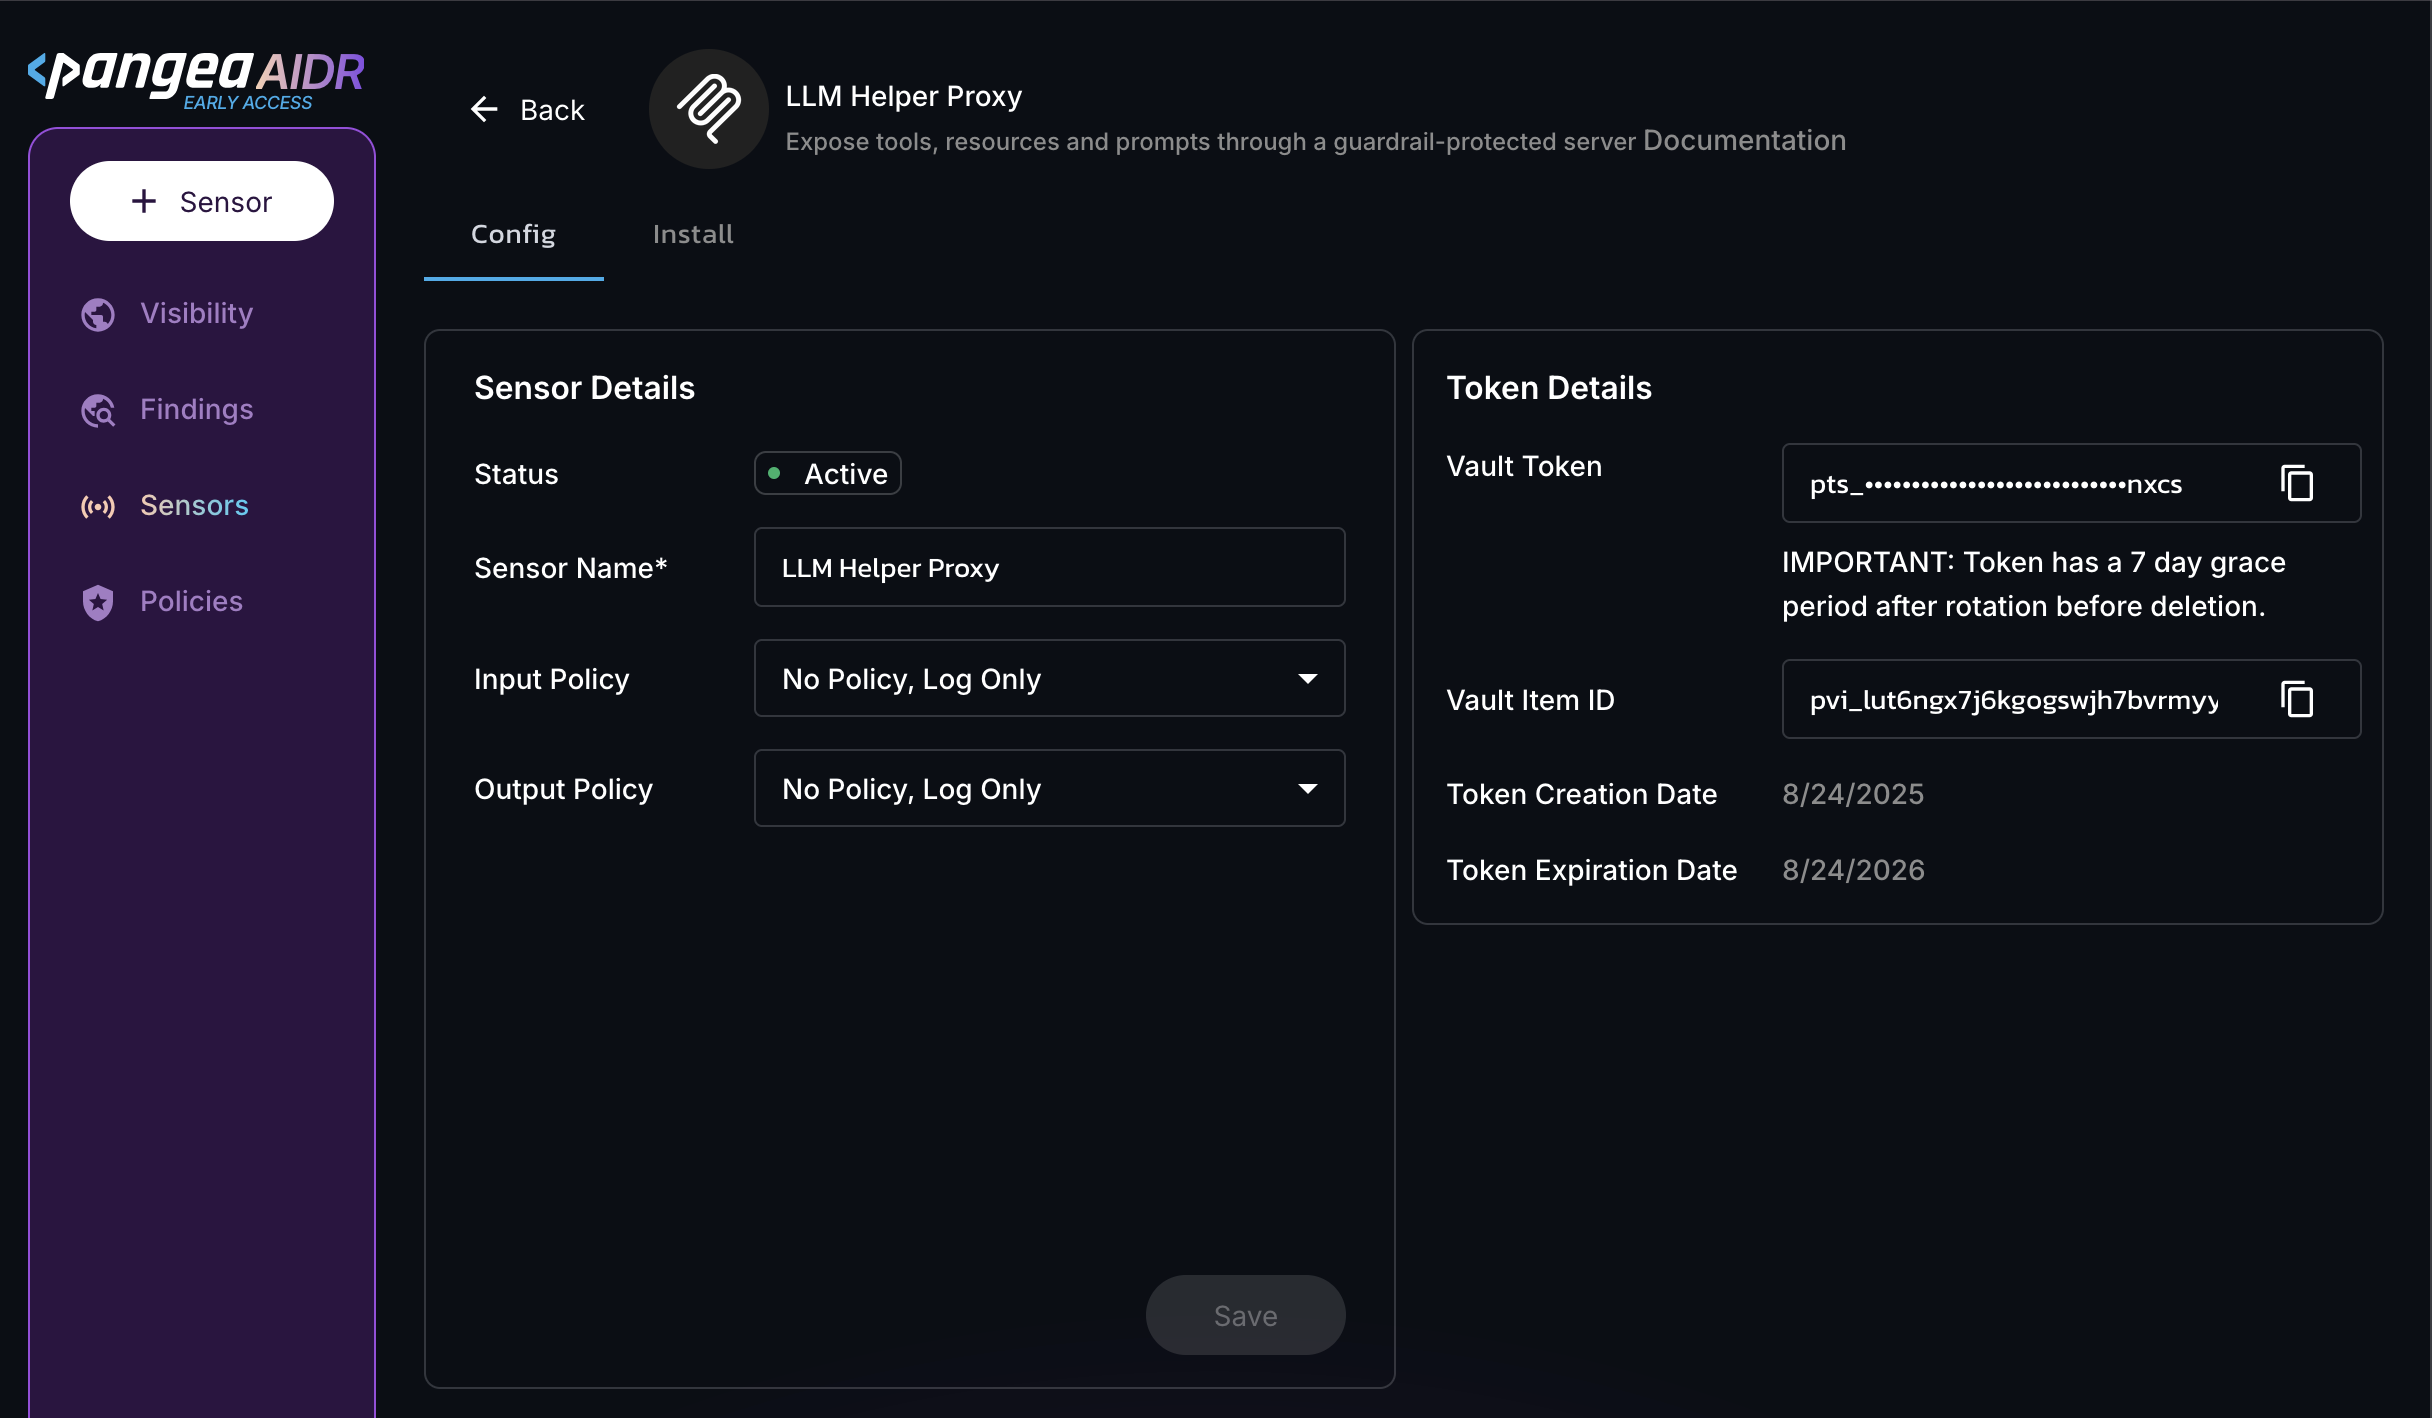
Task: Click the Token Expiration Date 8/24/2026
Action: click(1853, 870)
